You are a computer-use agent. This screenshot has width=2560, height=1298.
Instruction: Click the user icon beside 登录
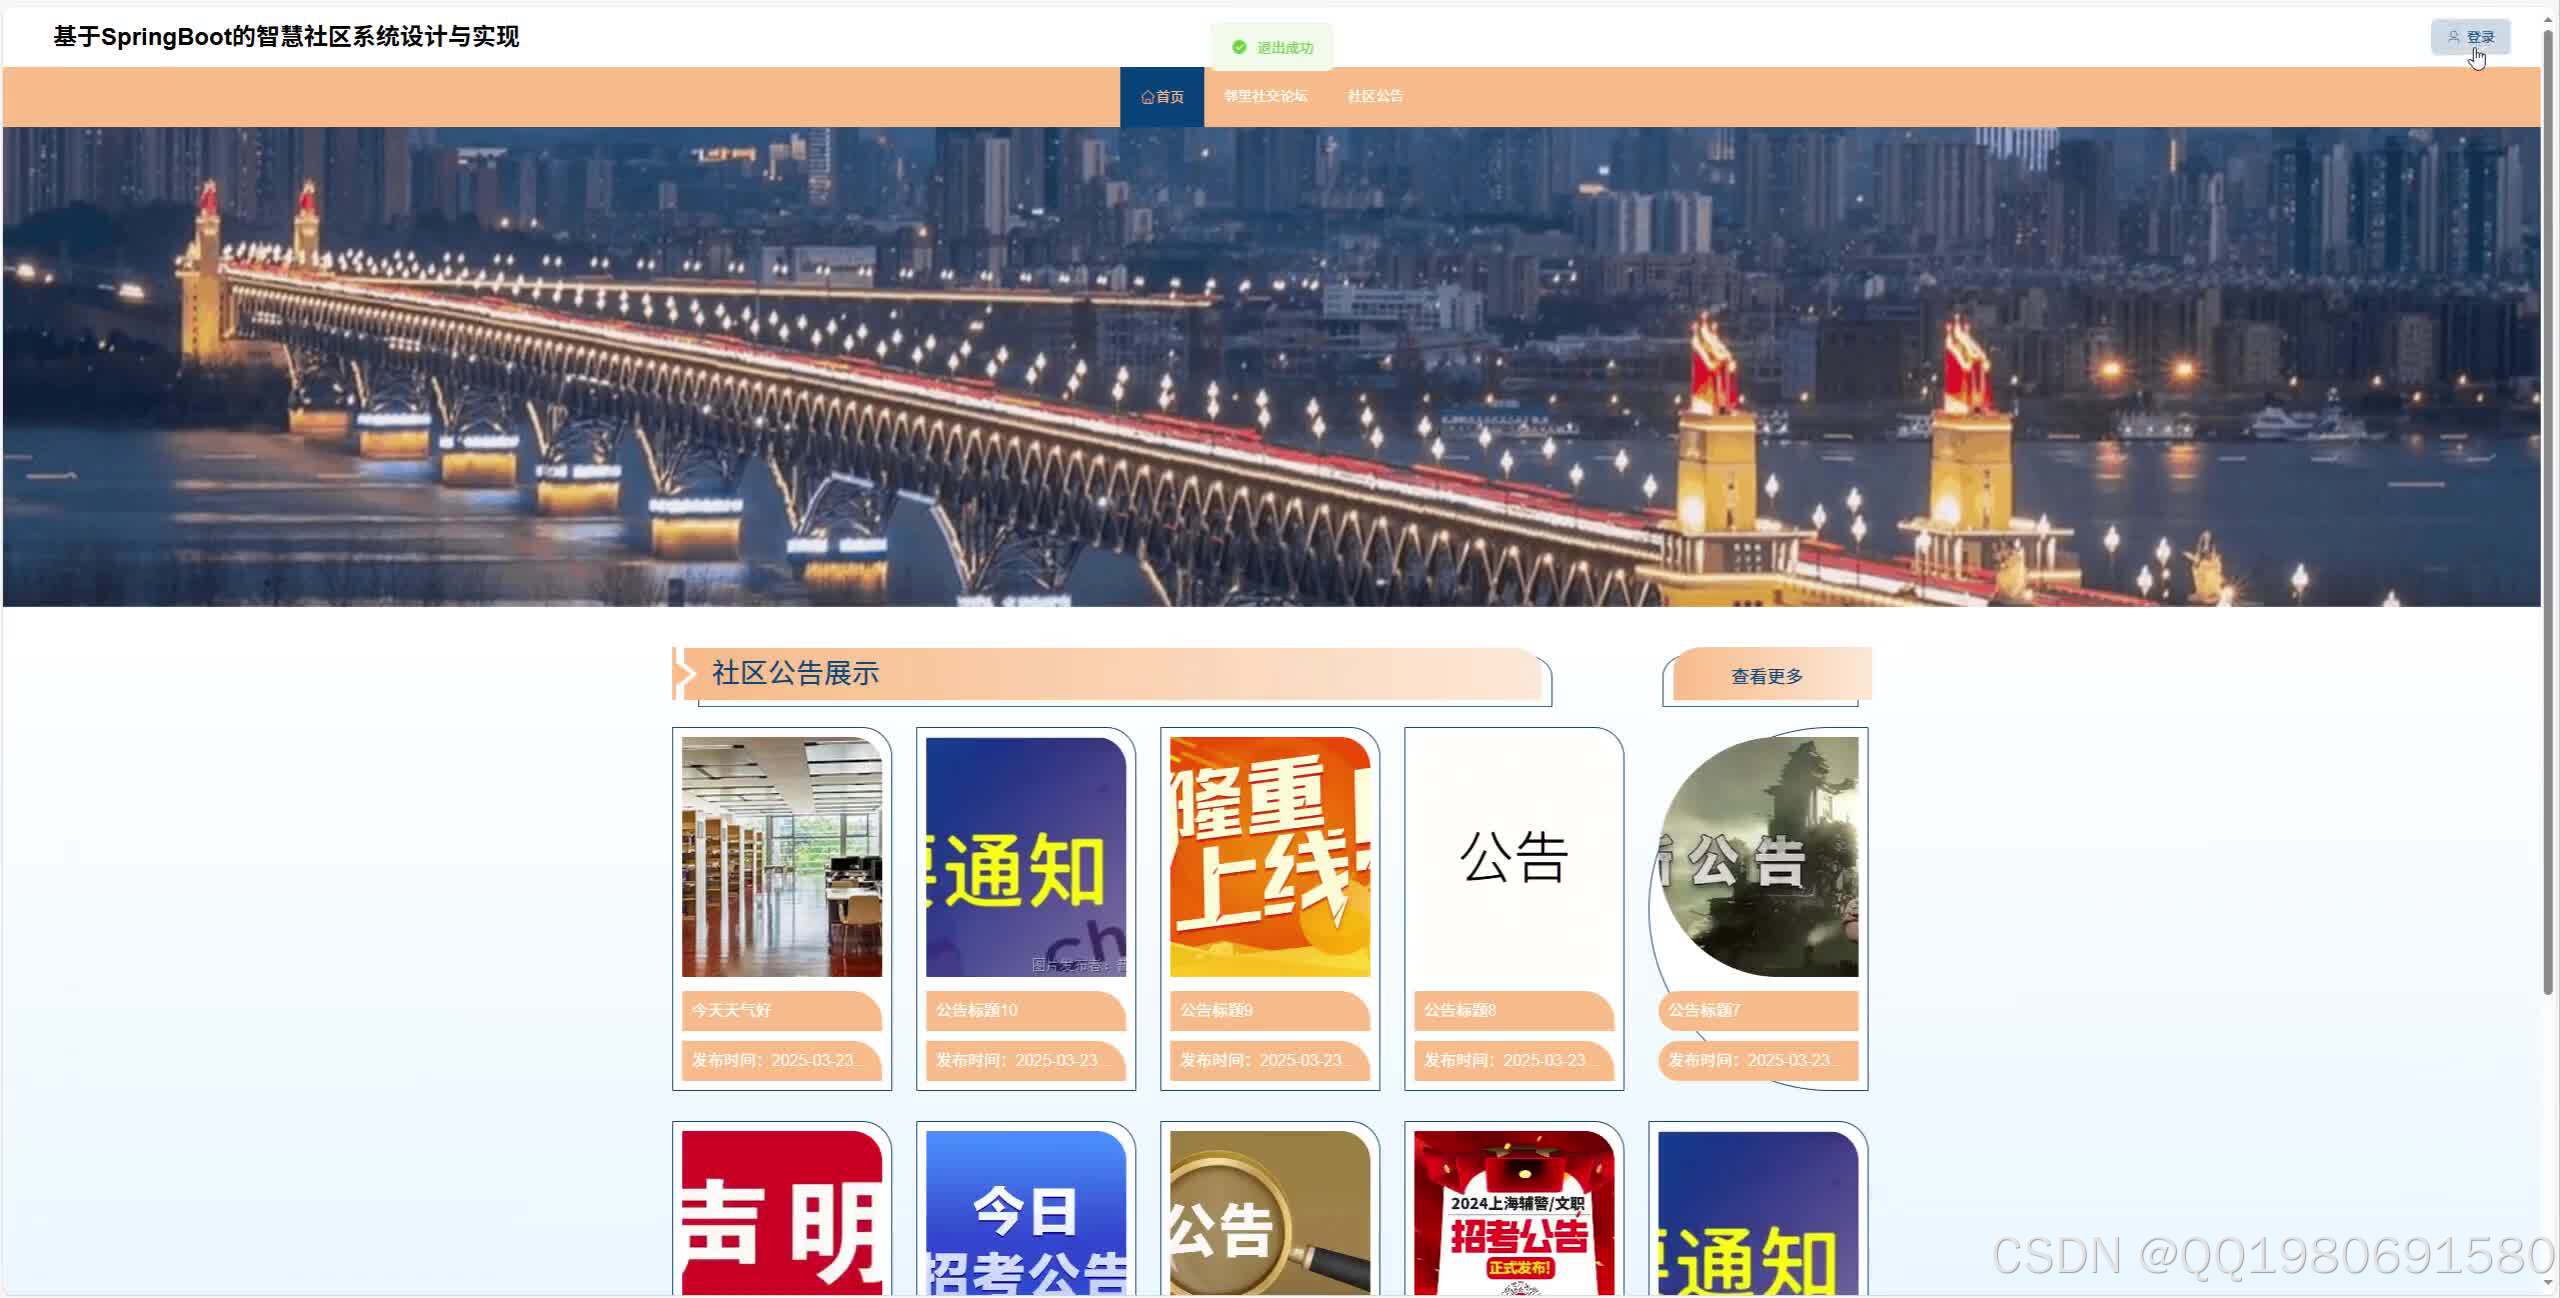pyautogui.click(x=2455, y=36)
